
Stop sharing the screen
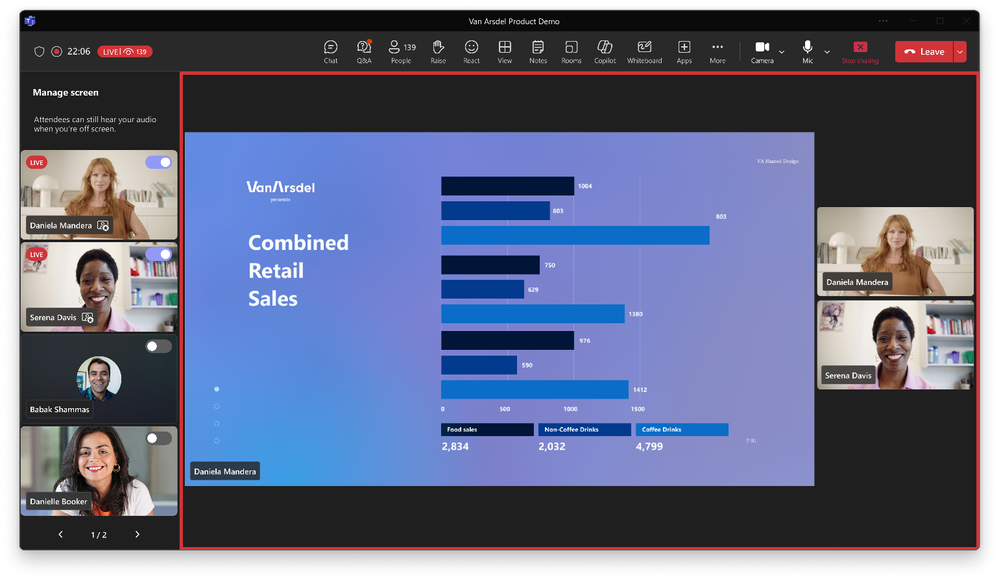(860, 52)
